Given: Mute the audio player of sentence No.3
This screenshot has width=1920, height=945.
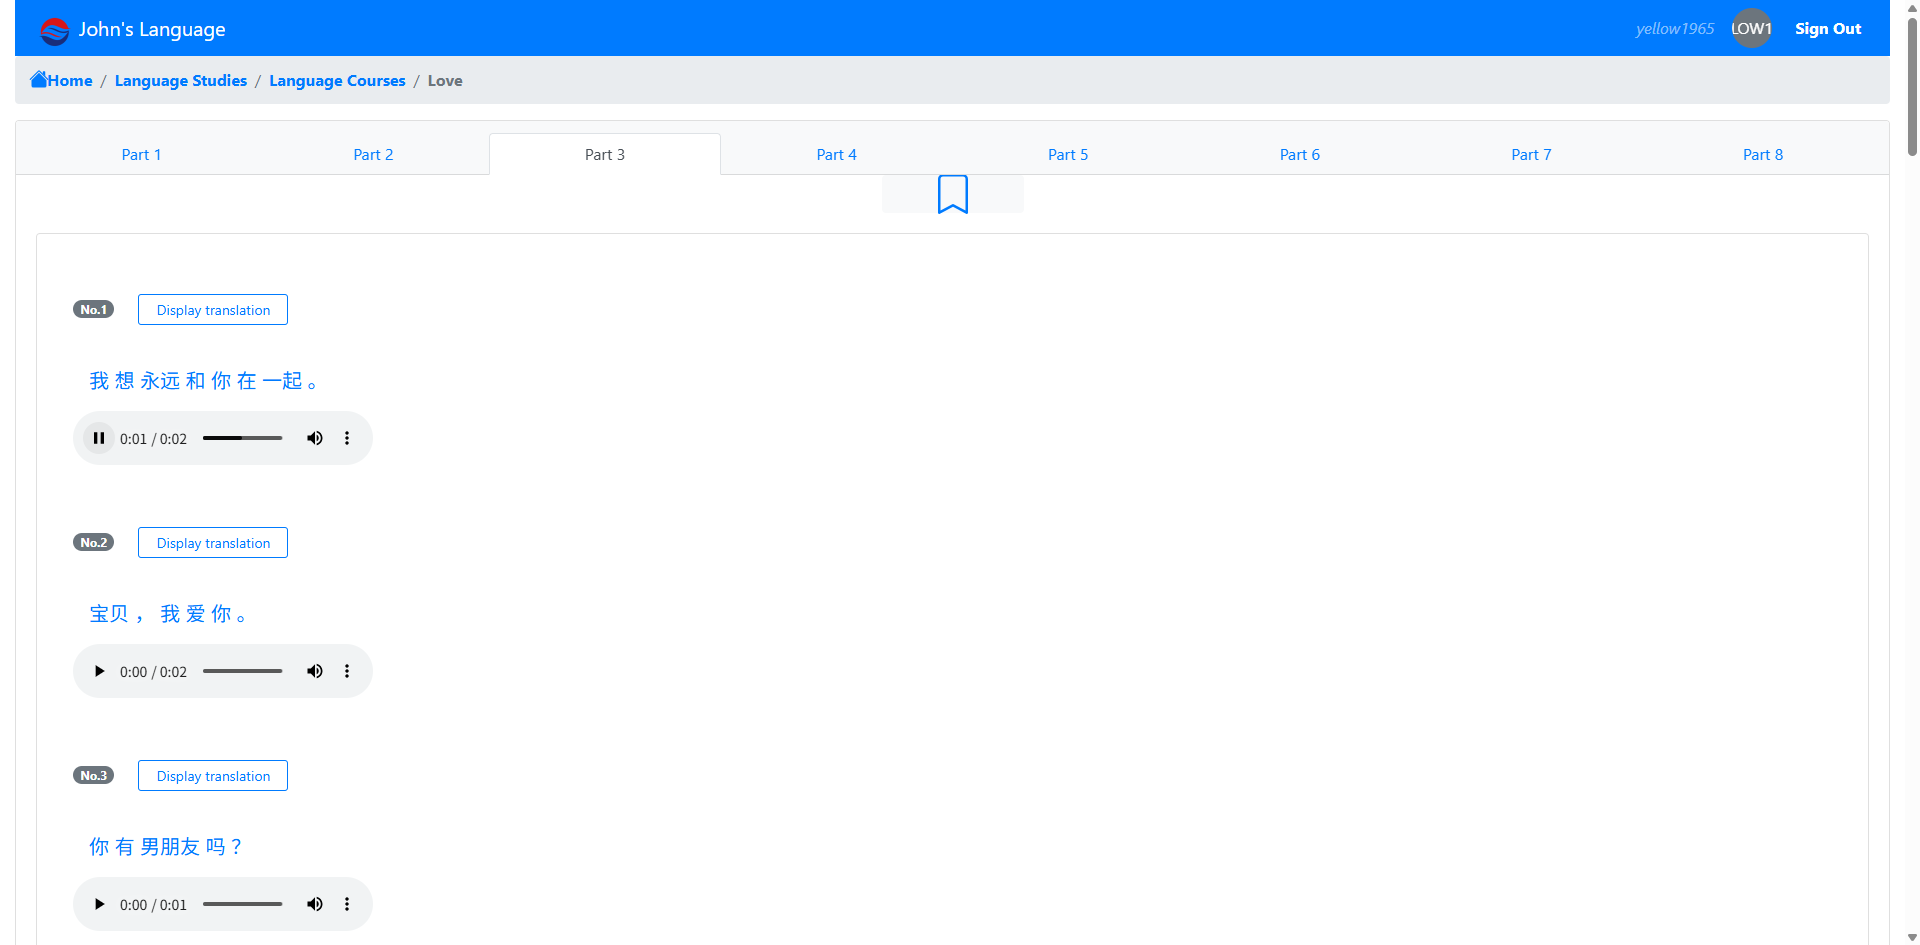Looking at the screenshot, I should (315, 904).
